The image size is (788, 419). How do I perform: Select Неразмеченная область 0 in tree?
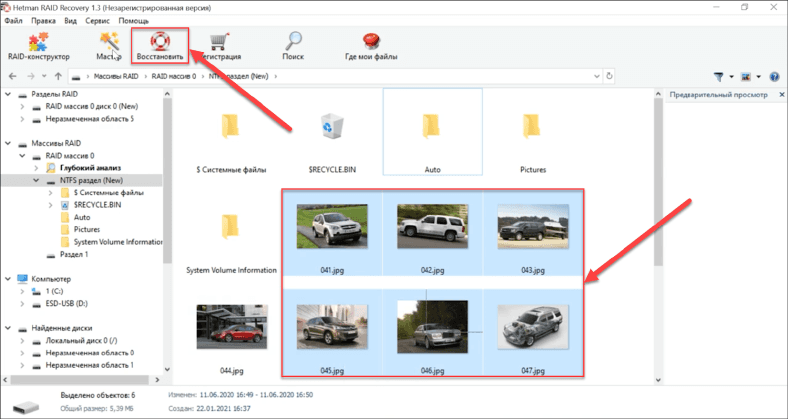pyautogui.click(x=89, y=353)
